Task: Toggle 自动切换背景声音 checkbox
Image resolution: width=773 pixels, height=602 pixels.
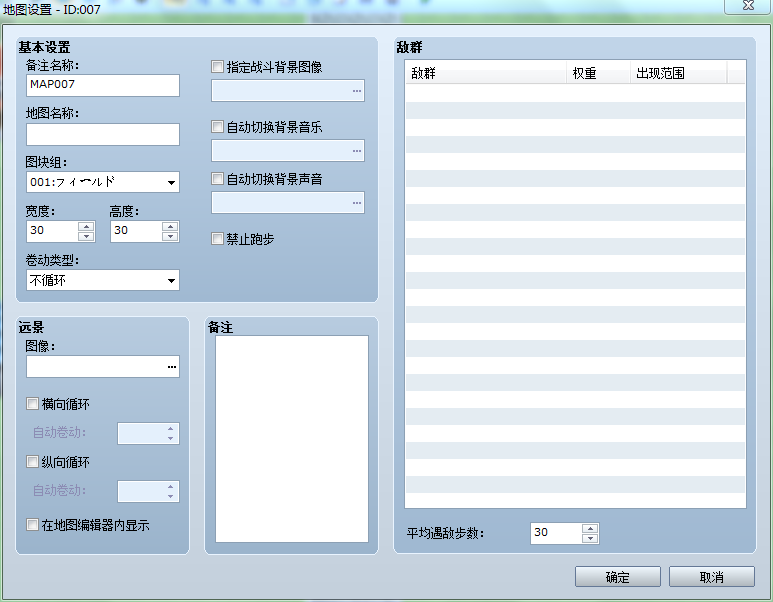Action: pos(217,178)
